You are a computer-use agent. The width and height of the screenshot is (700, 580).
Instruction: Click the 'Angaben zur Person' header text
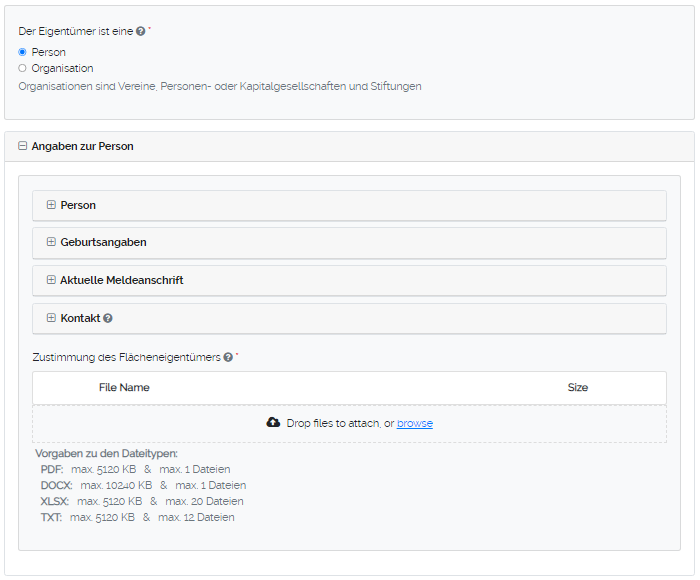click(x=82, y=146)
